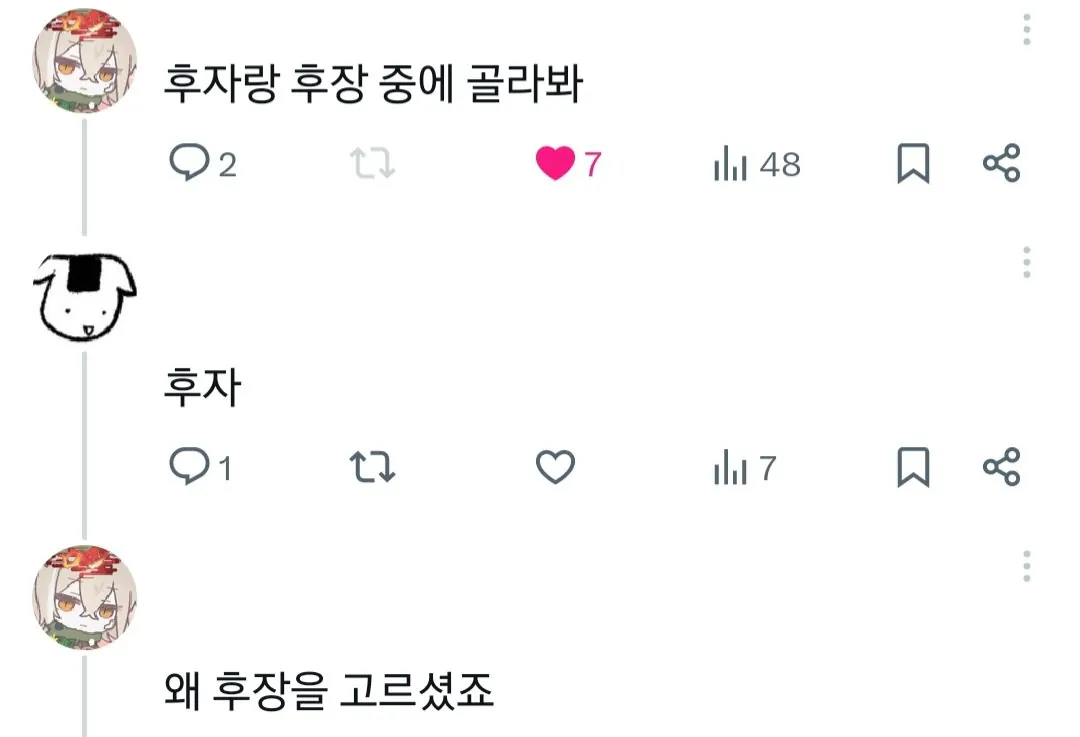Repost the first post in the thread
The width and height of the screenshot is (1080, 737).
(x=372, y=163)
